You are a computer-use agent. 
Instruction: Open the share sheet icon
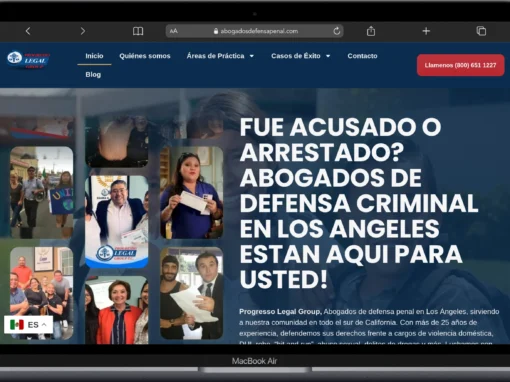(371, 31)
